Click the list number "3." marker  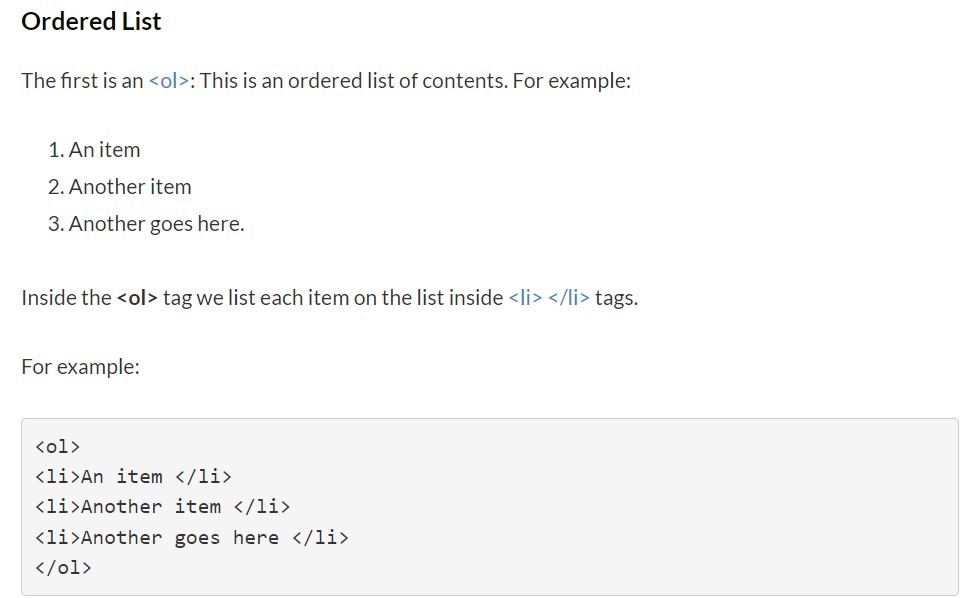coord(56,224)
